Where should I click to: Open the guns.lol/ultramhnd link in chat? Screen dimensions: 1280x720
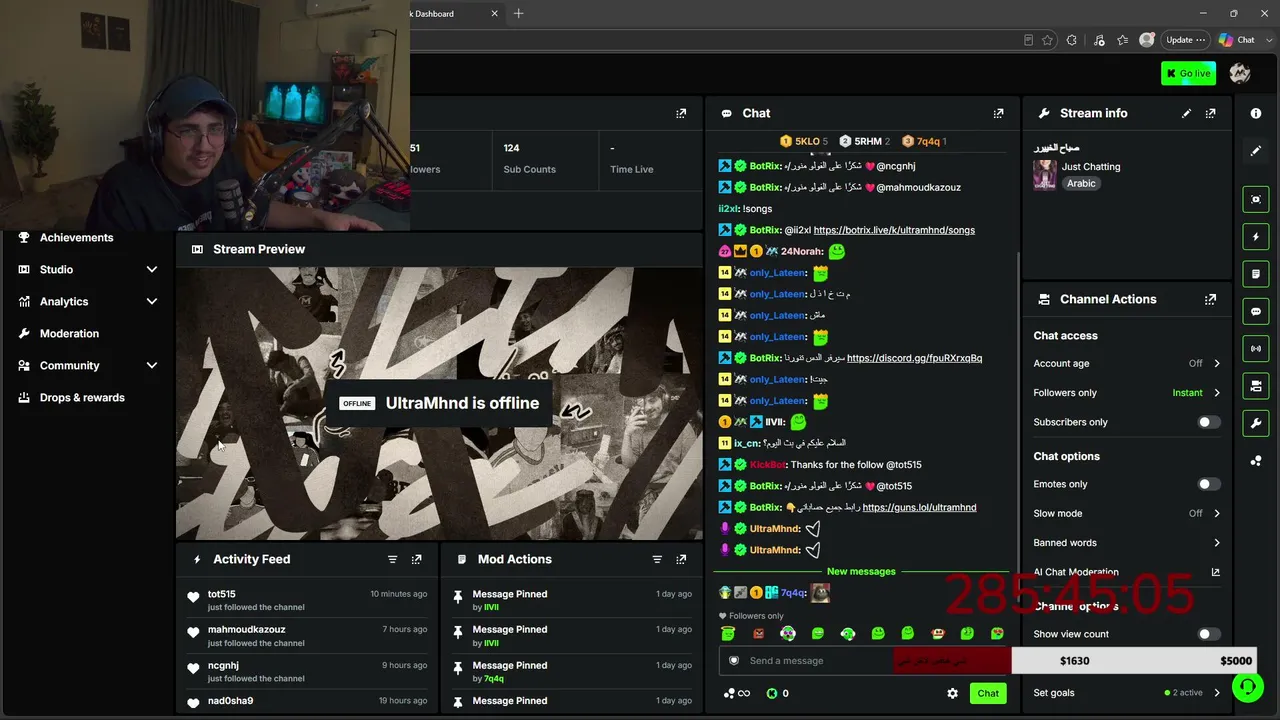[x=919, y=508]
